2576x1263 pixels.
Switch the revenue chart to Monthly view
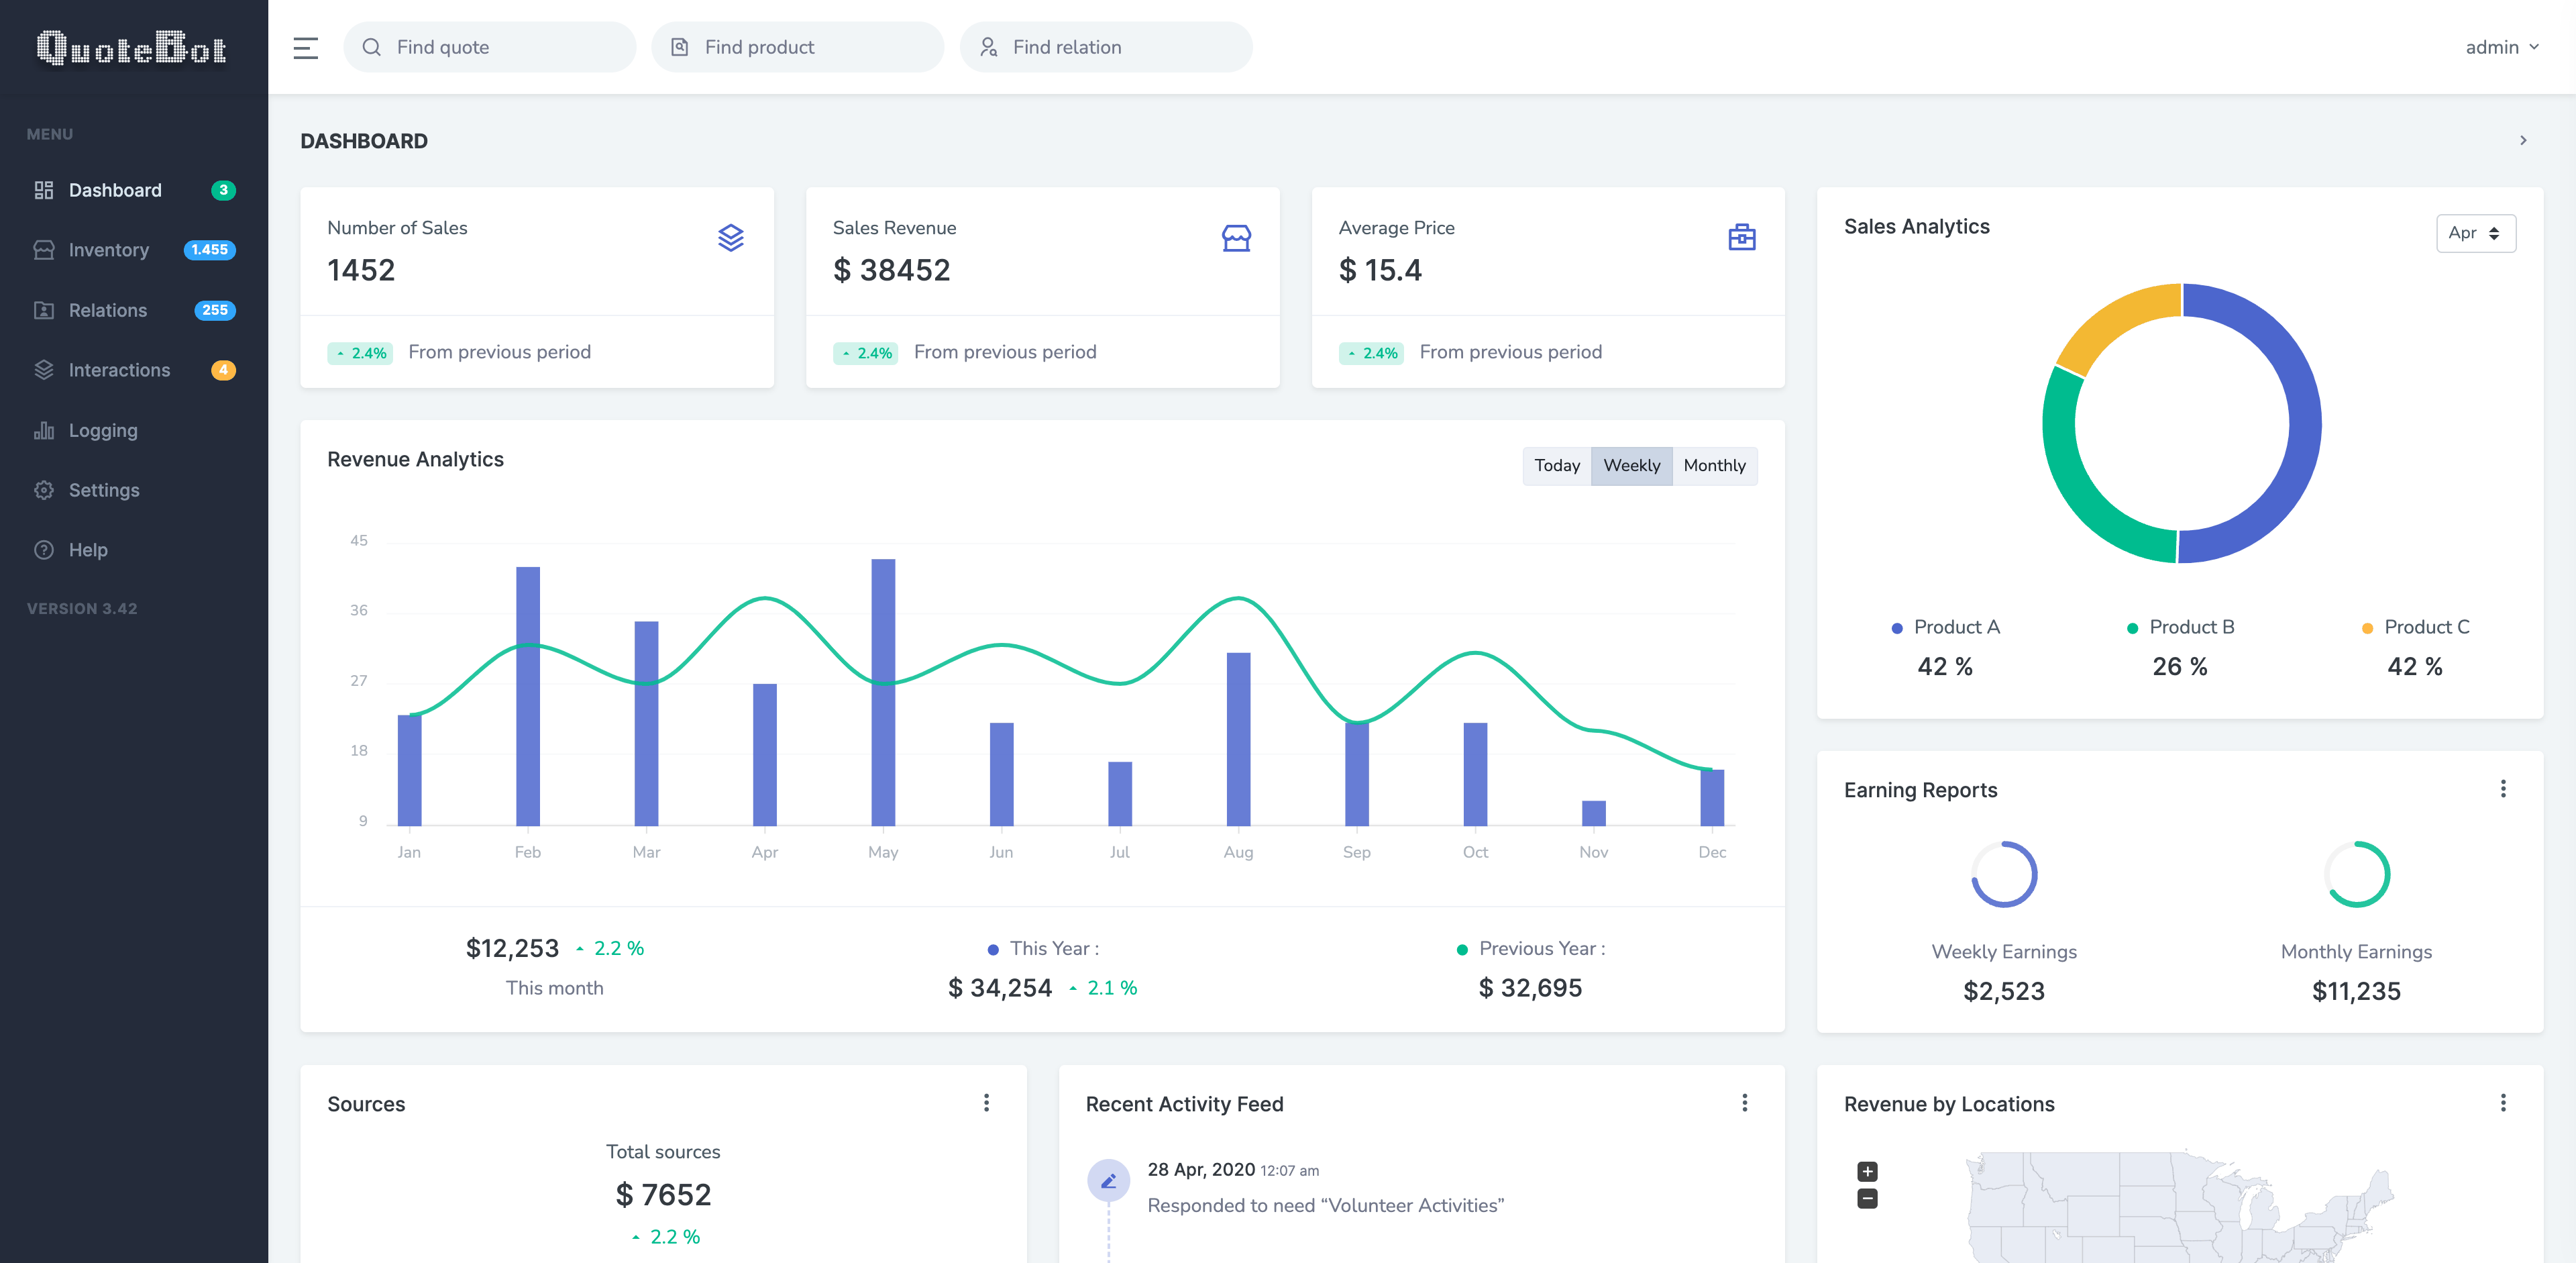(x=1714, y=465)
